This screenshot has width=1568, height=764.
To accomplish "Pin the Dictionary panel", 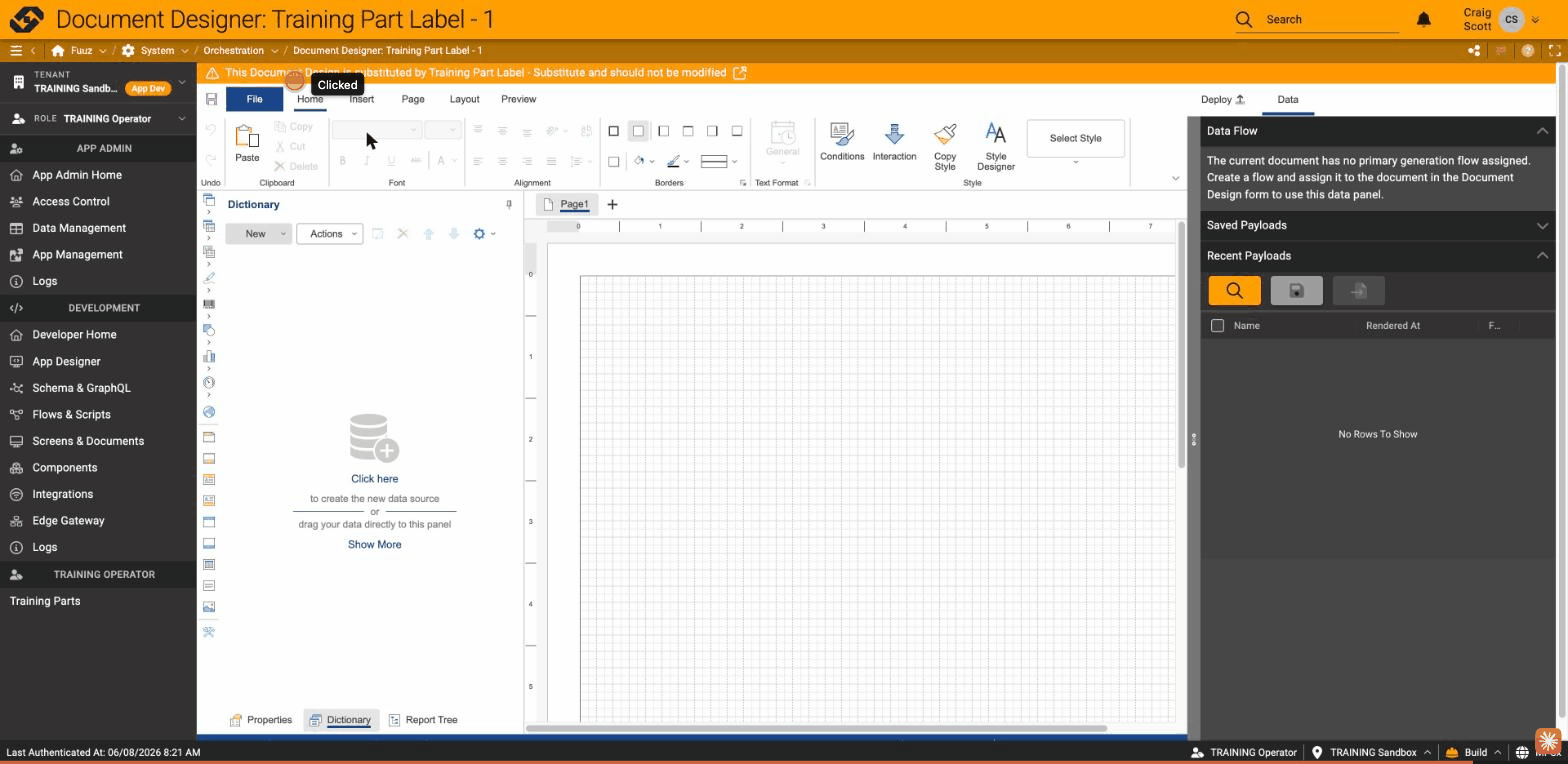I will coord(509,205).
